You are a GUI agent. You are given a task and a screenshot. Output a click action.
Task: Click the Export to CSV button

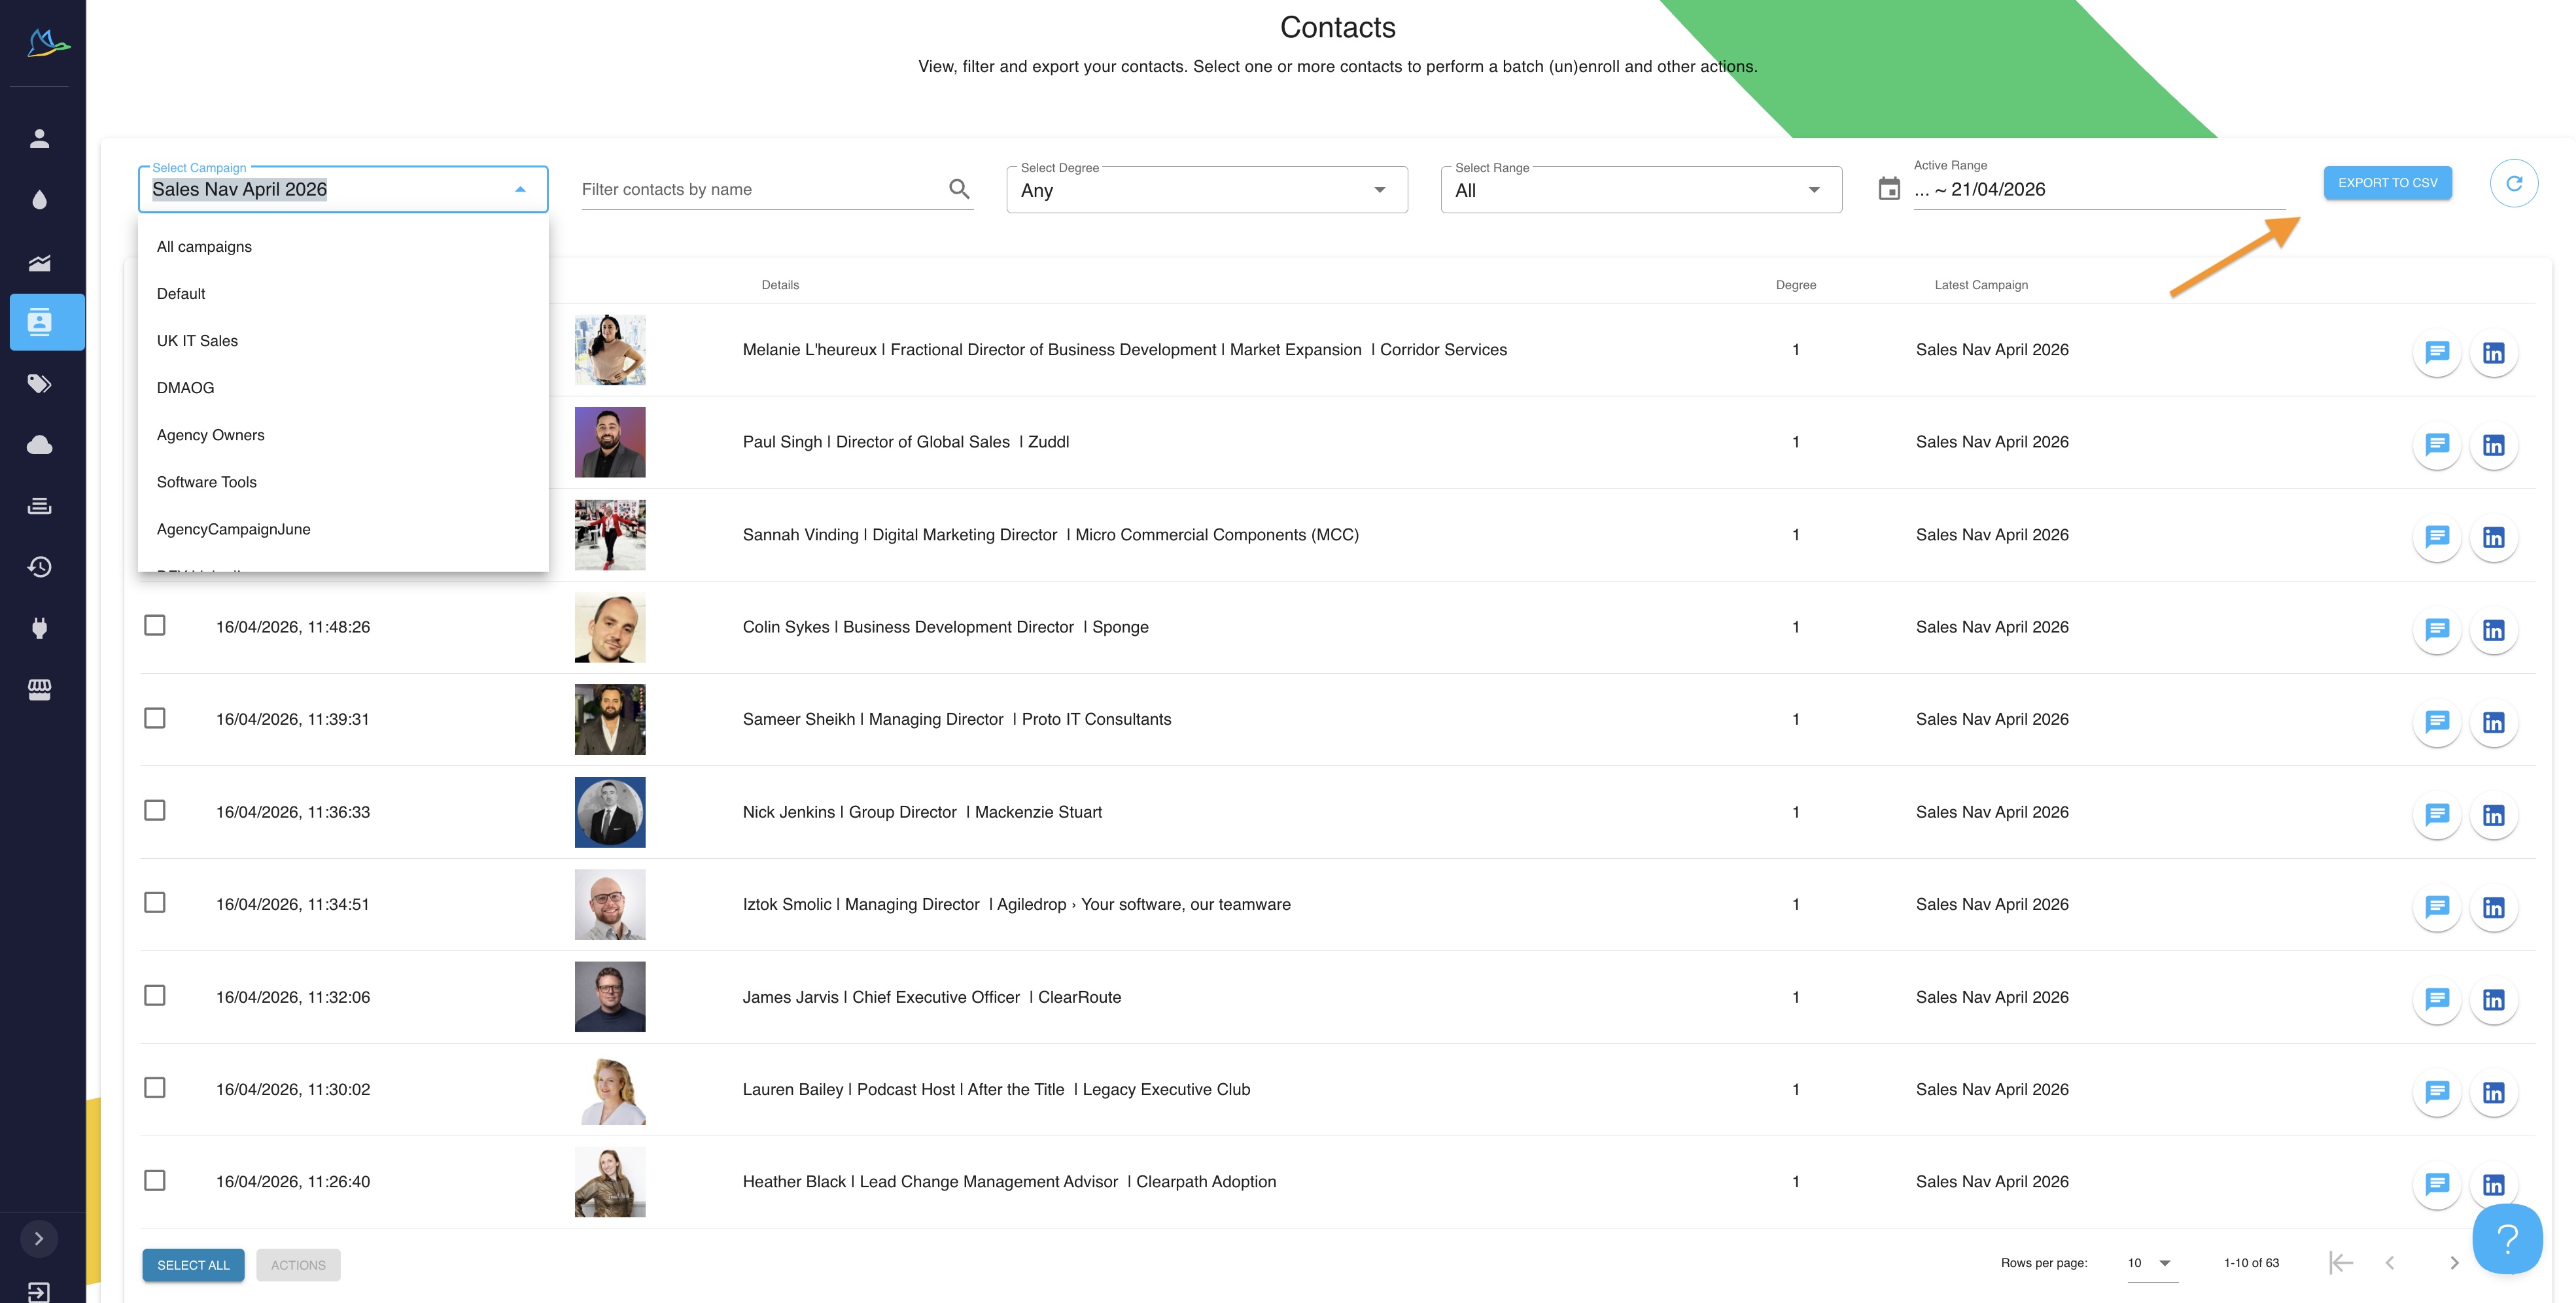coord(2387,183)
